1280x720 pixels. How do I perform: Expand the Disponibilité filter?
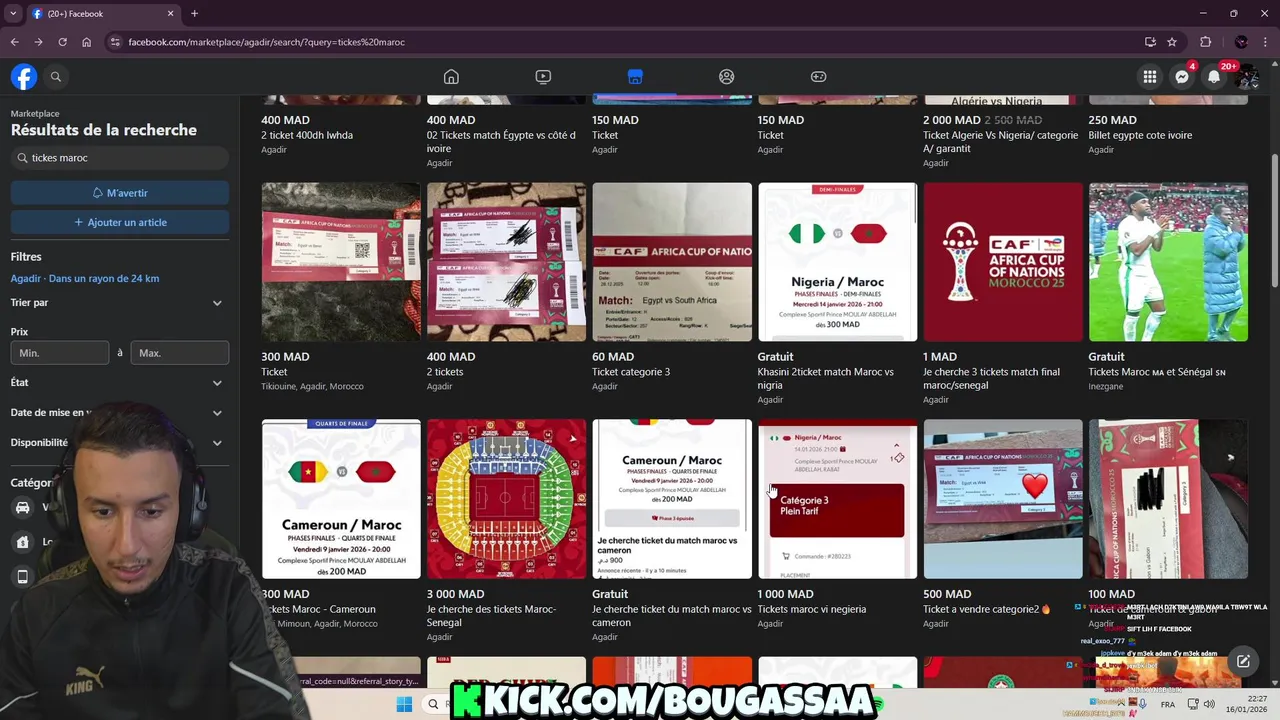click(x=119, y=443)
